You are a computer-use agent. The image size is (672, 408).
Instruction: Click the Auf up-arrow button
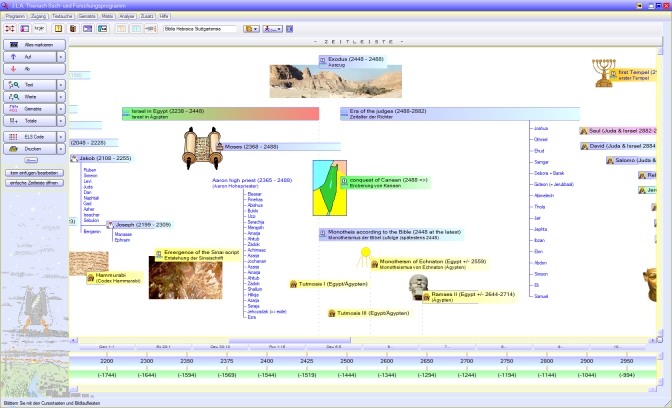(x=30, y=57)
